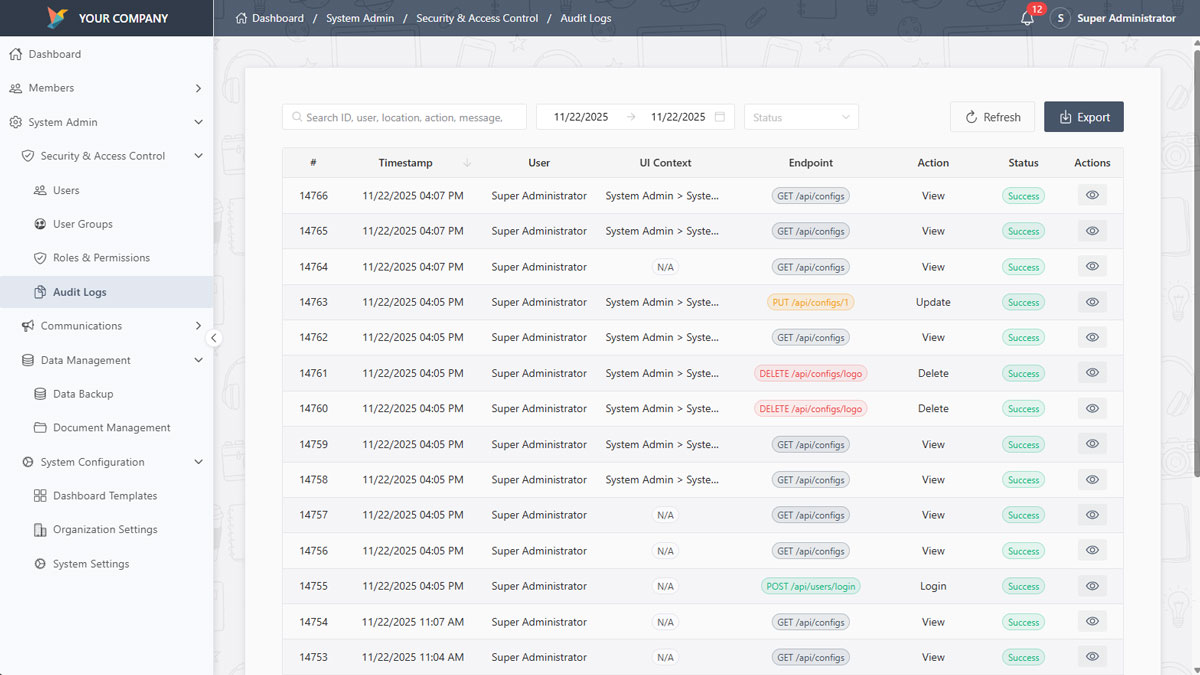Viewport: 1200px width, 675px height.
Task: Go to Roles & Permissions
Action: pyautogui.click(x=107, y=258)
